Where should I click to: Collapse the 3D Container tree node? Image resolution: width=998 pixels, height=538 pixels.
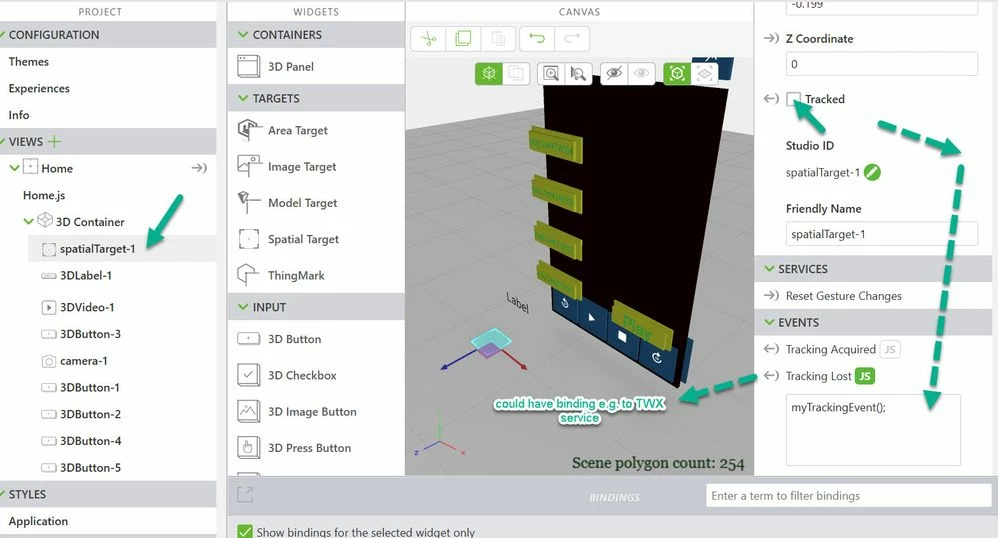[28, 222]
